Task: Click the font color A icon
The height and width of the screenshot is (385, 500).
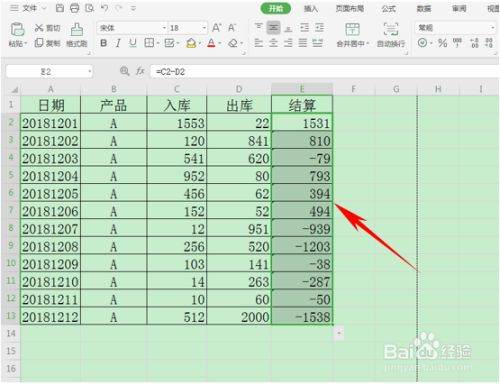Action: tap(211, 43)
